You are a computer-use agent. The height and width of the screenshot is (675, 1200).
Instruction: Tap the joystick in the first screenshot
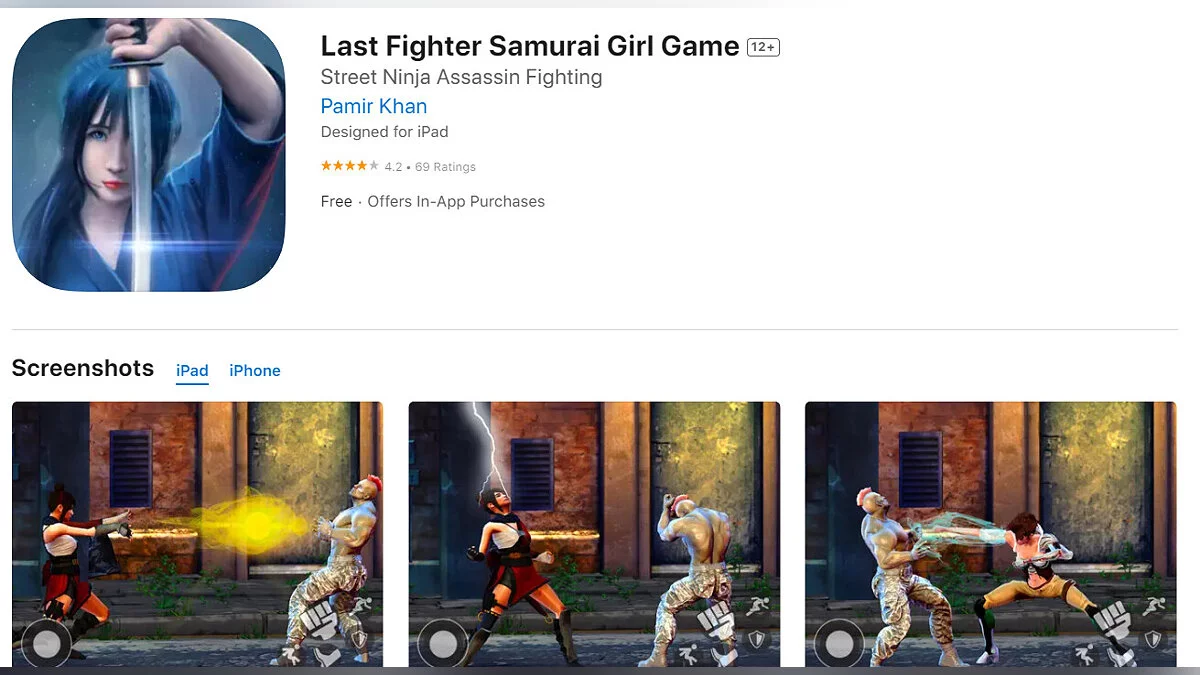click(x=46, y=644)
